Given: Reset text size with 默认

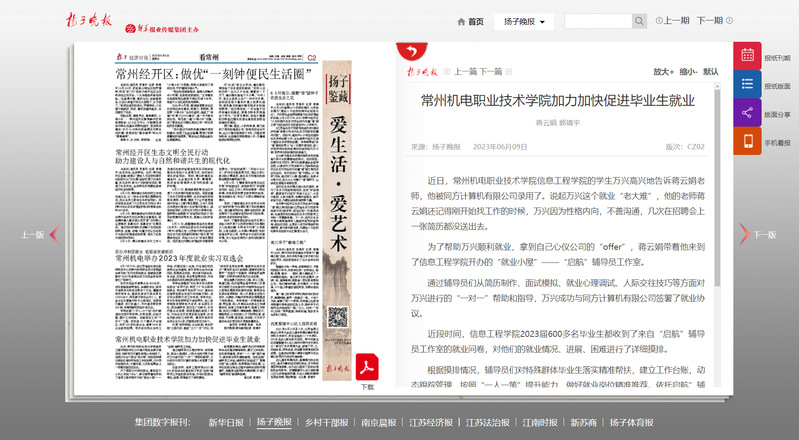Looking at the screenshot, I should (x=711, y=72).
